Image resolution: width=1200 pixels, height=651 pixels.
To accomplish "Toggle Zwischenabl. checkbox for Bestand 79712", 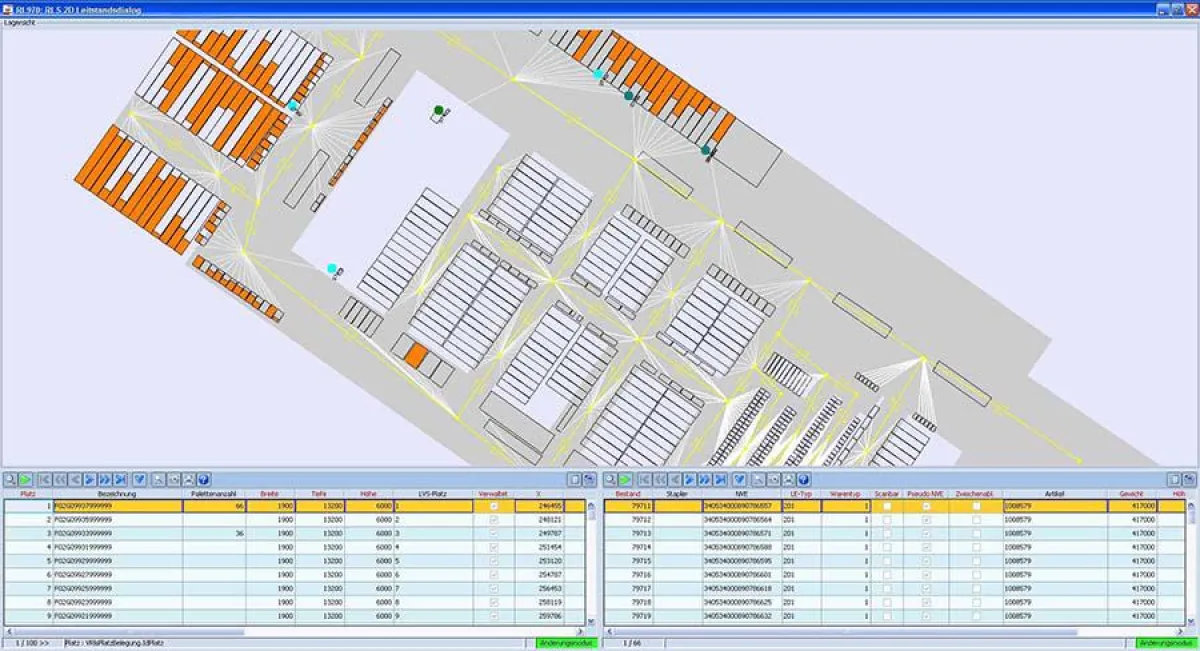I will click(977, 521).
